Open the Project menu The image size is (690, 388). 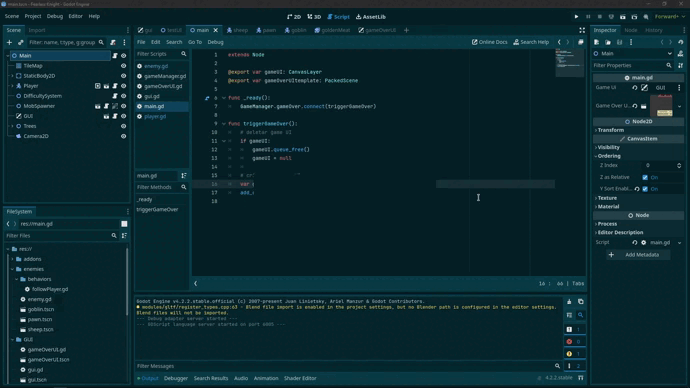(33, 16)
